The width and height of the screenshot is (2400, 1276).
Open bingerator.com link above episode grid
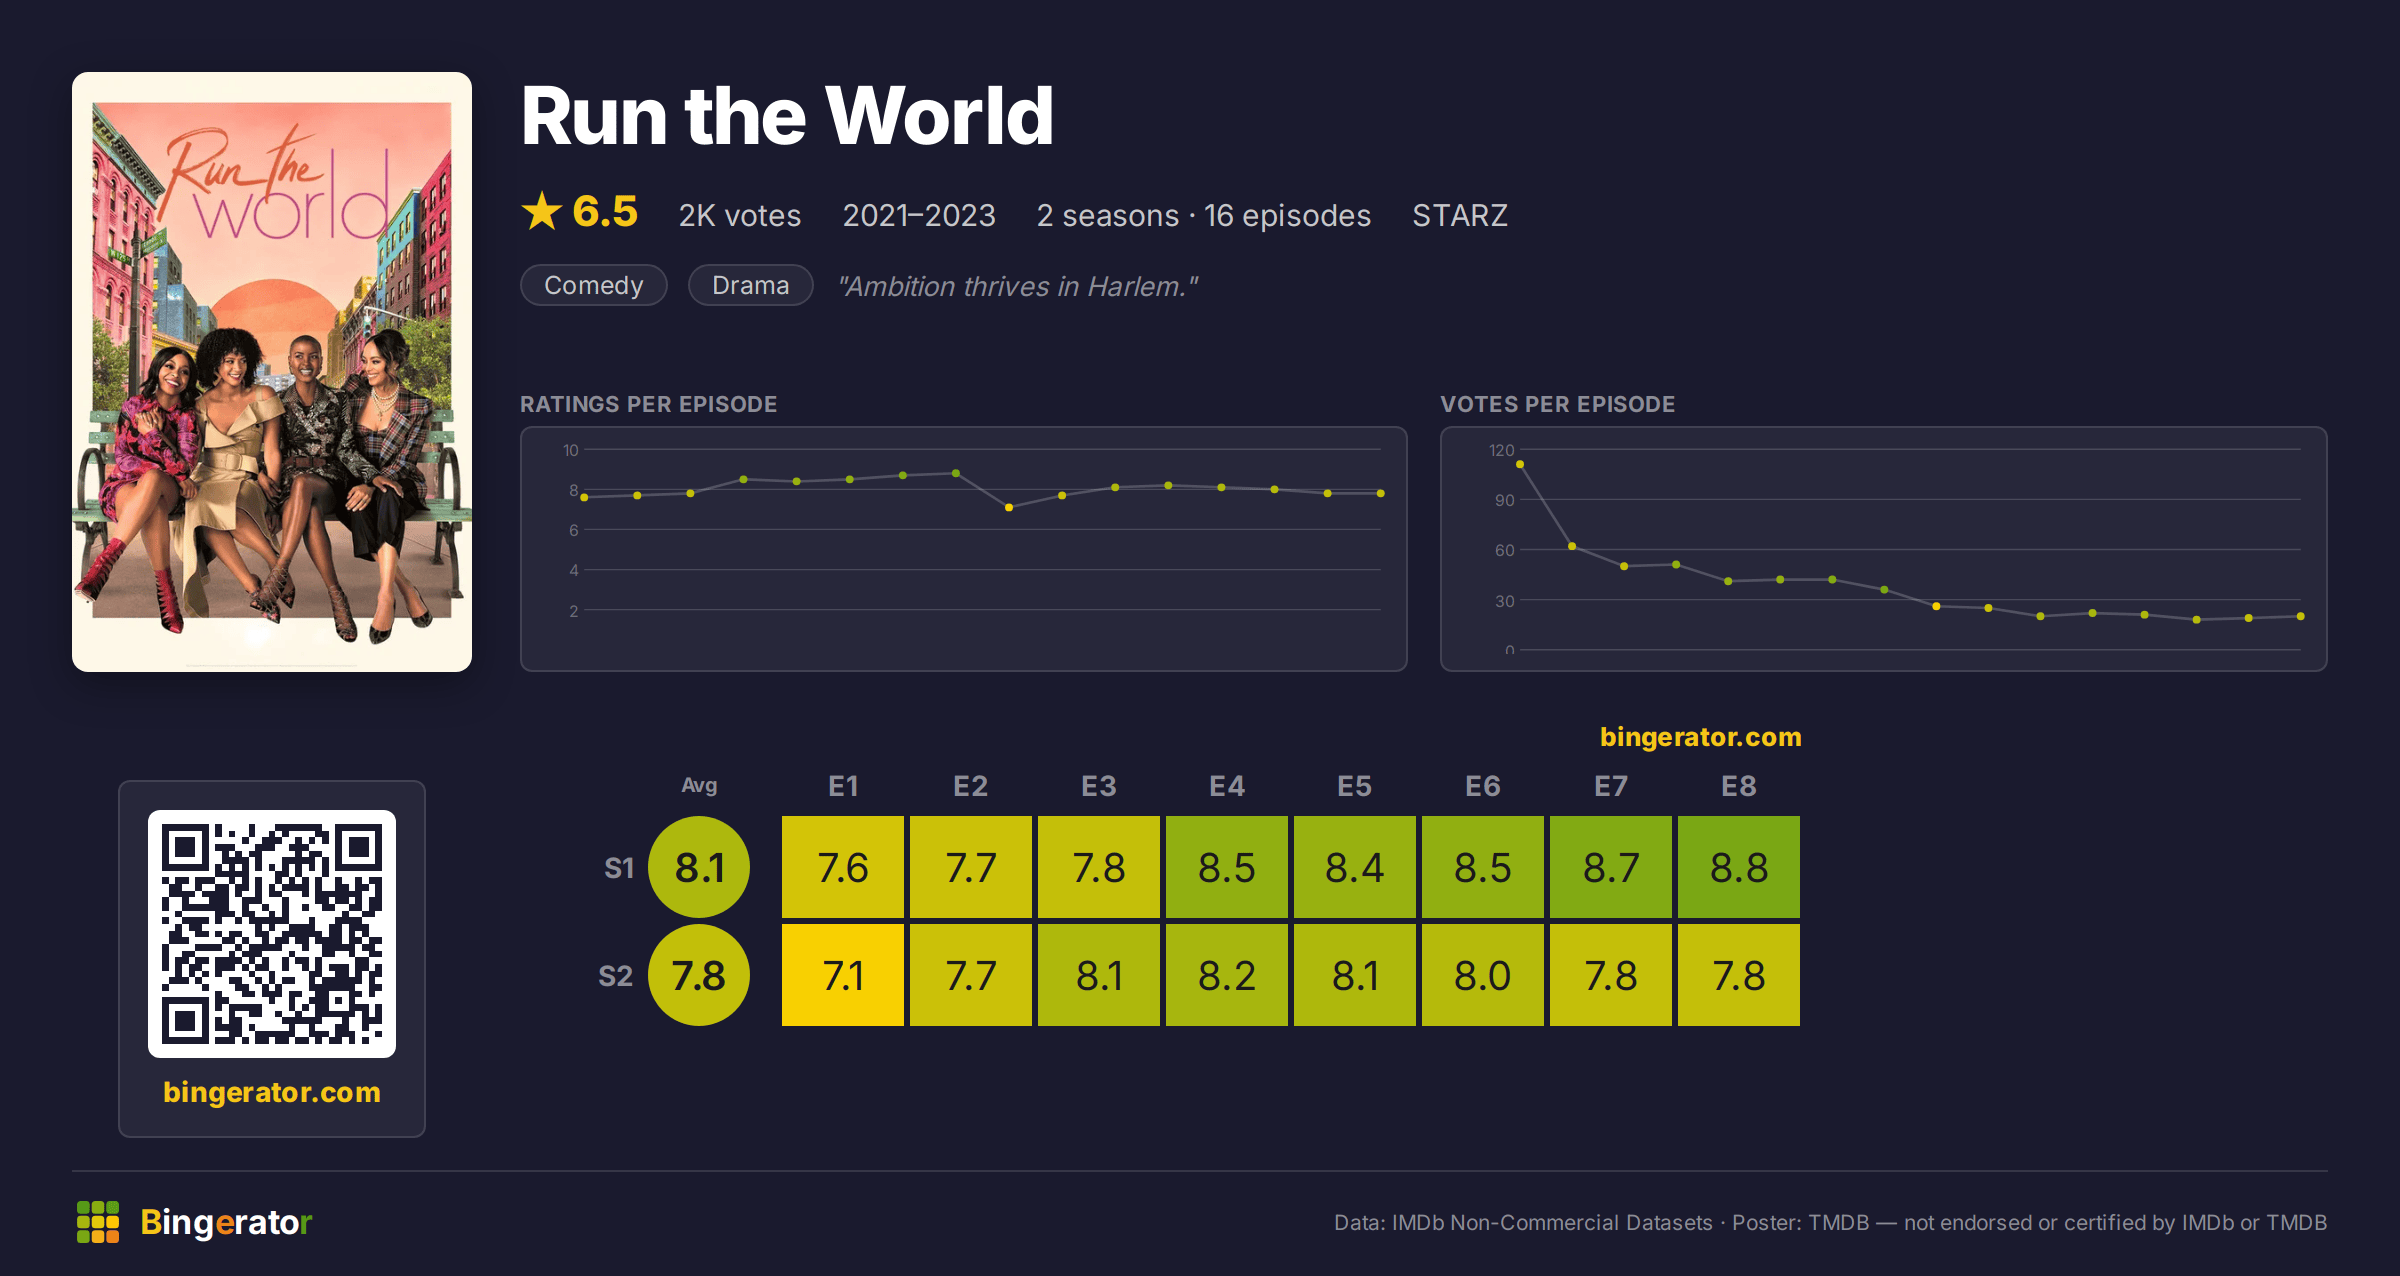point(1700,737)
